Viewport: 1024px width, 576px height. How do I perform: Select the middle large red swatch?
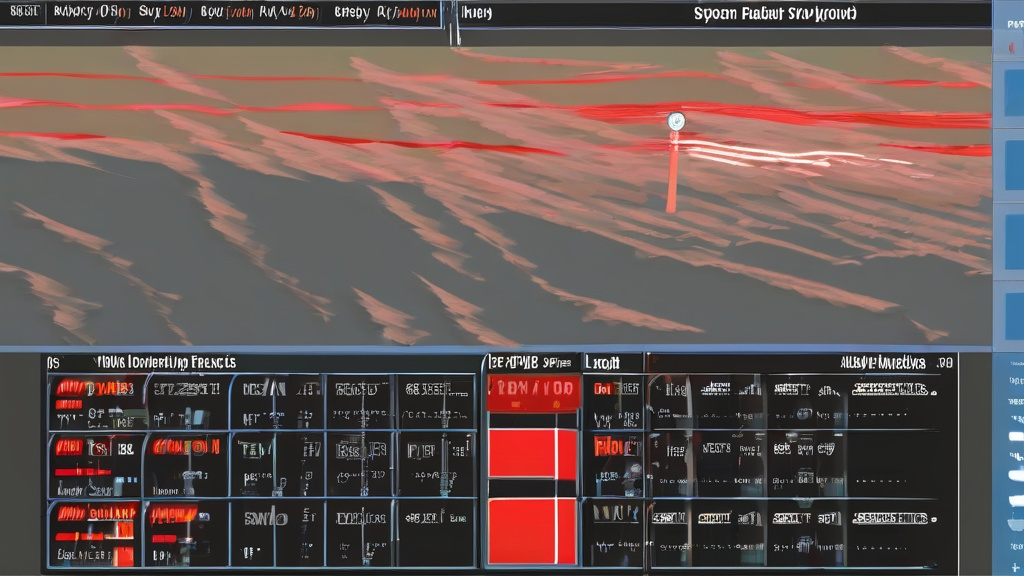[x=532, y=454]
